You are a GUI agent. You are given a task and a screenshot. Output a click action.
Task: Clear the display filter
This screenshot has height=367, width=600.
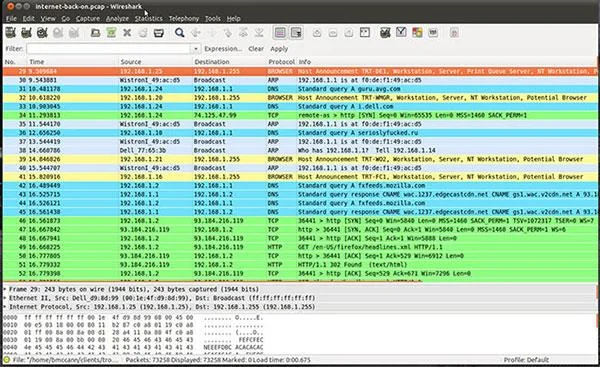[256, 49]
